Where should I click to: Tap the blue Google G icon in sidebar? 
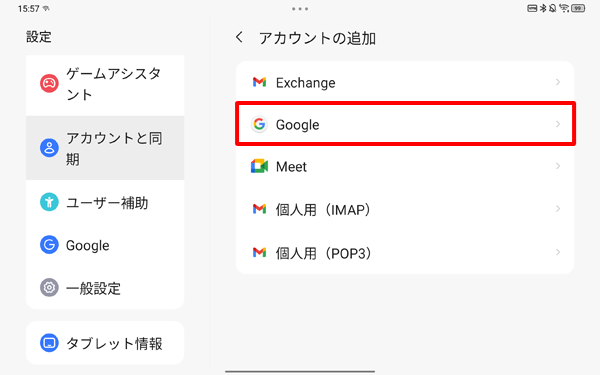[49, 245]
